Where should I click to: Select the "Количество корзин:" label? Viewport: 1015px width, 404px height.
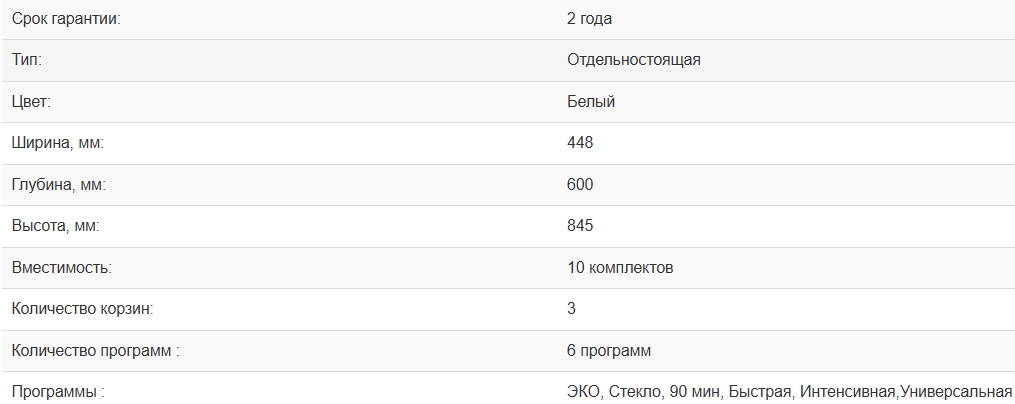(x=82, y=309)
